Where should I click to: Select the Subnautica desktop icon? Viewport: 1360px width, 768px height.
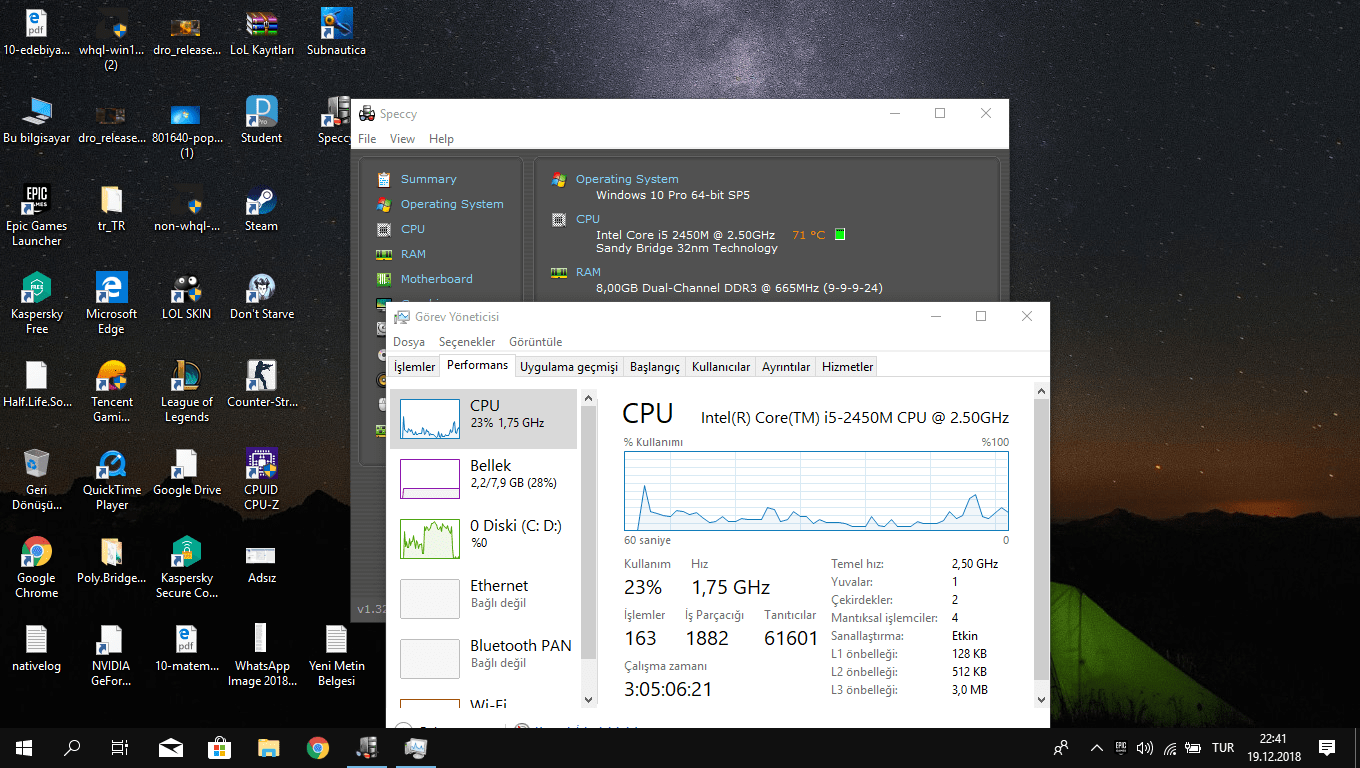click(336, 34)
